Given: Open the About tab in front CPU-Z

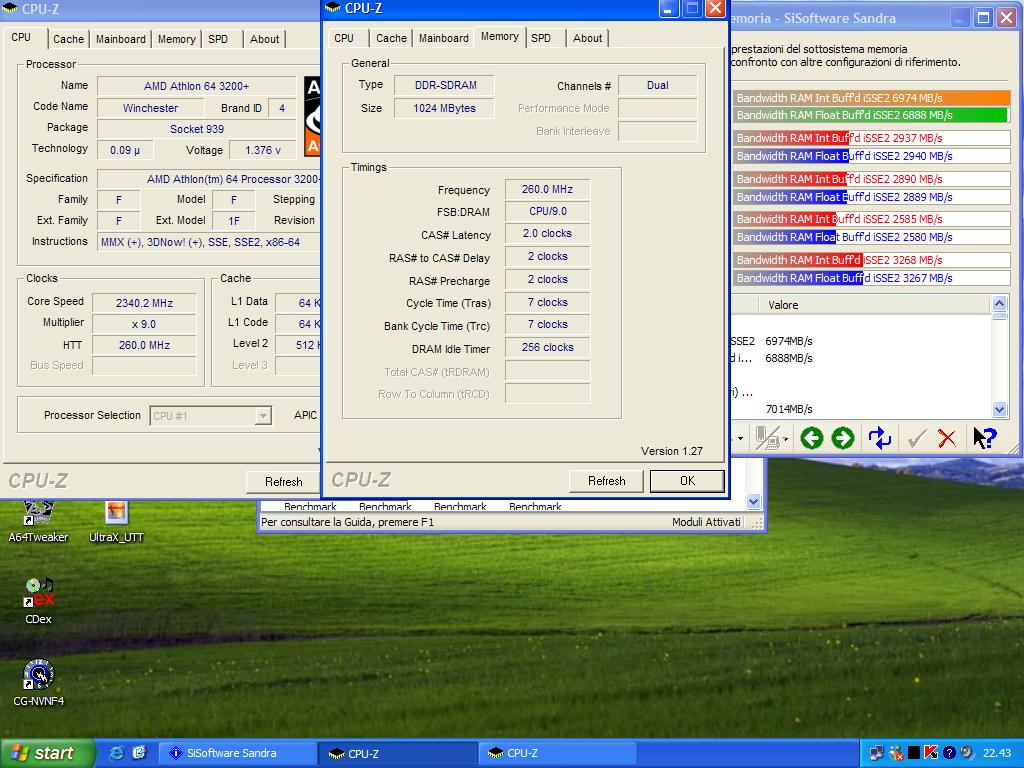Looking at the screenshot, I should pyautogui.click(x=587, y=38).
